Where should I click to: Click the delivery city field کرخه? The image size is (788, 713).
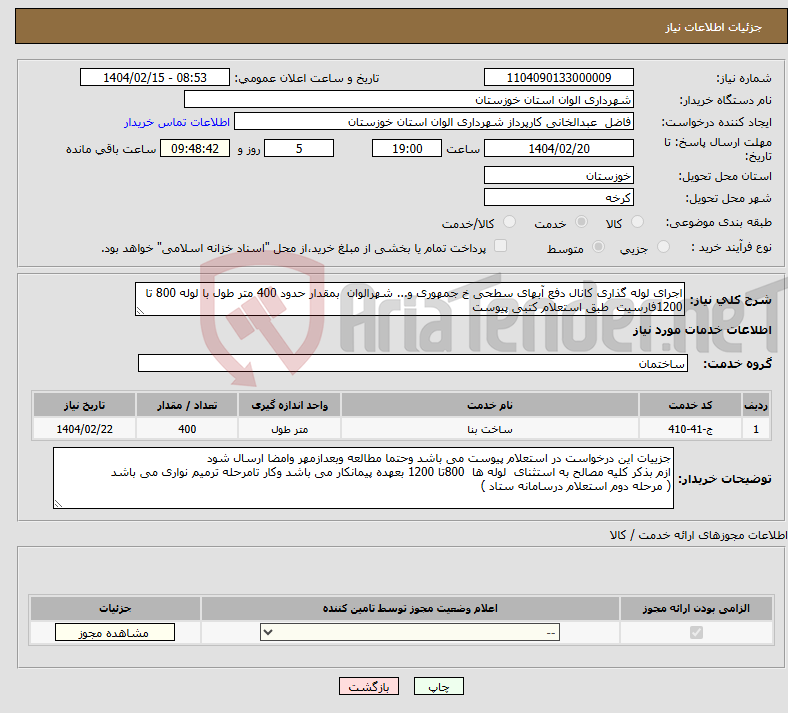point(558,197)
